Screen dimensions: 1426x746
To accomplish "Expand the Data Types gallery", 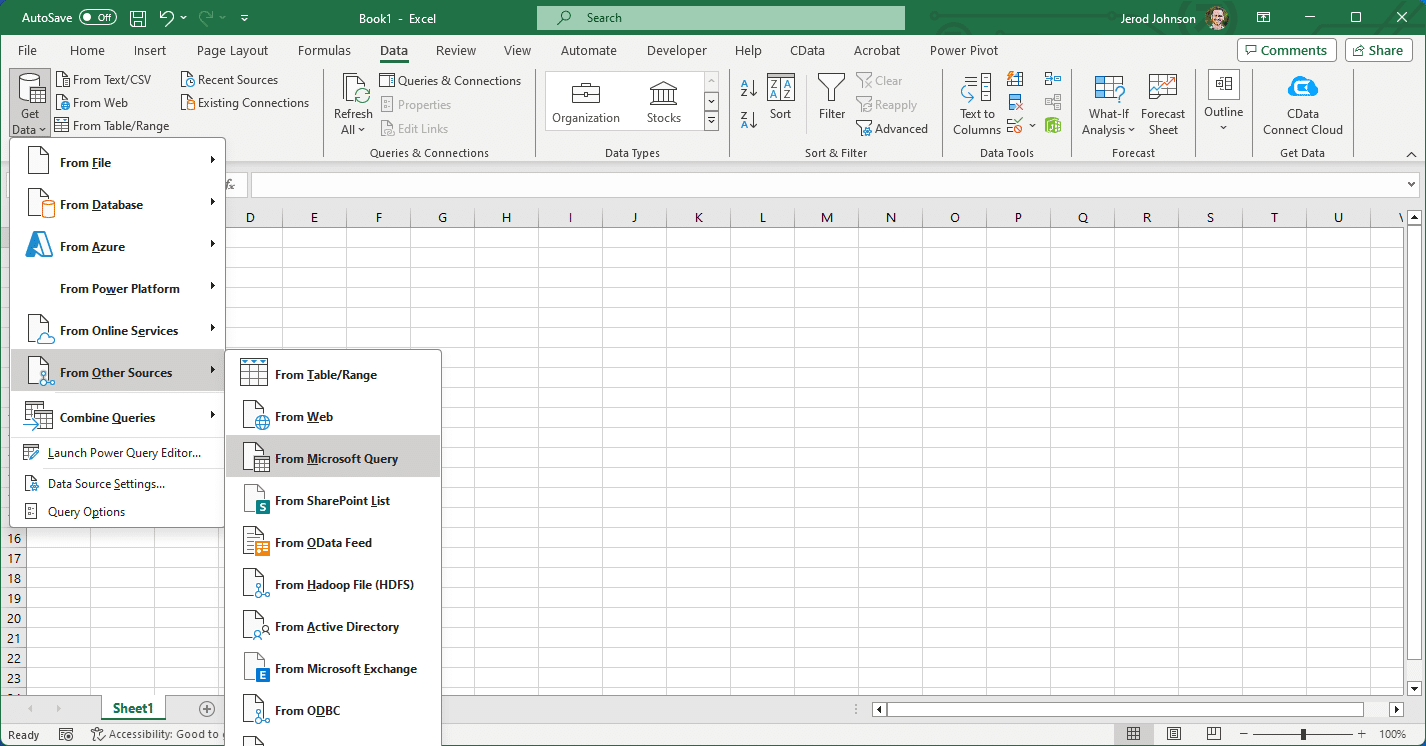I will (x=712, y=121).
